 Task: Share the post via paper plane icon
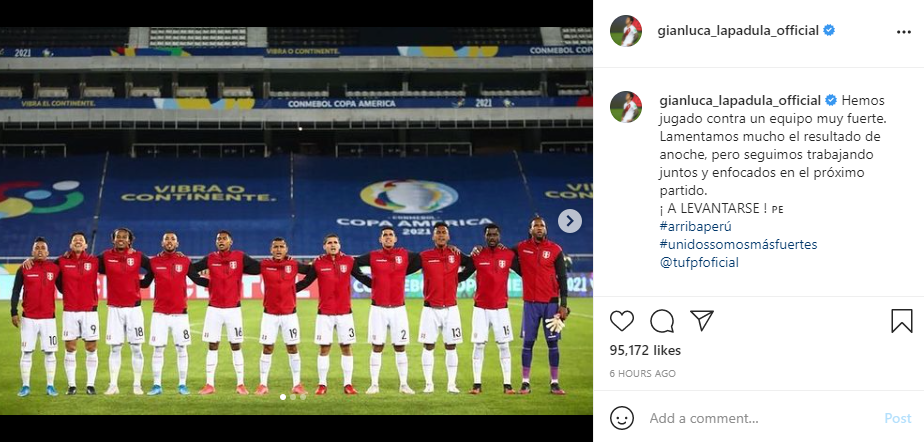pos(702,321)
